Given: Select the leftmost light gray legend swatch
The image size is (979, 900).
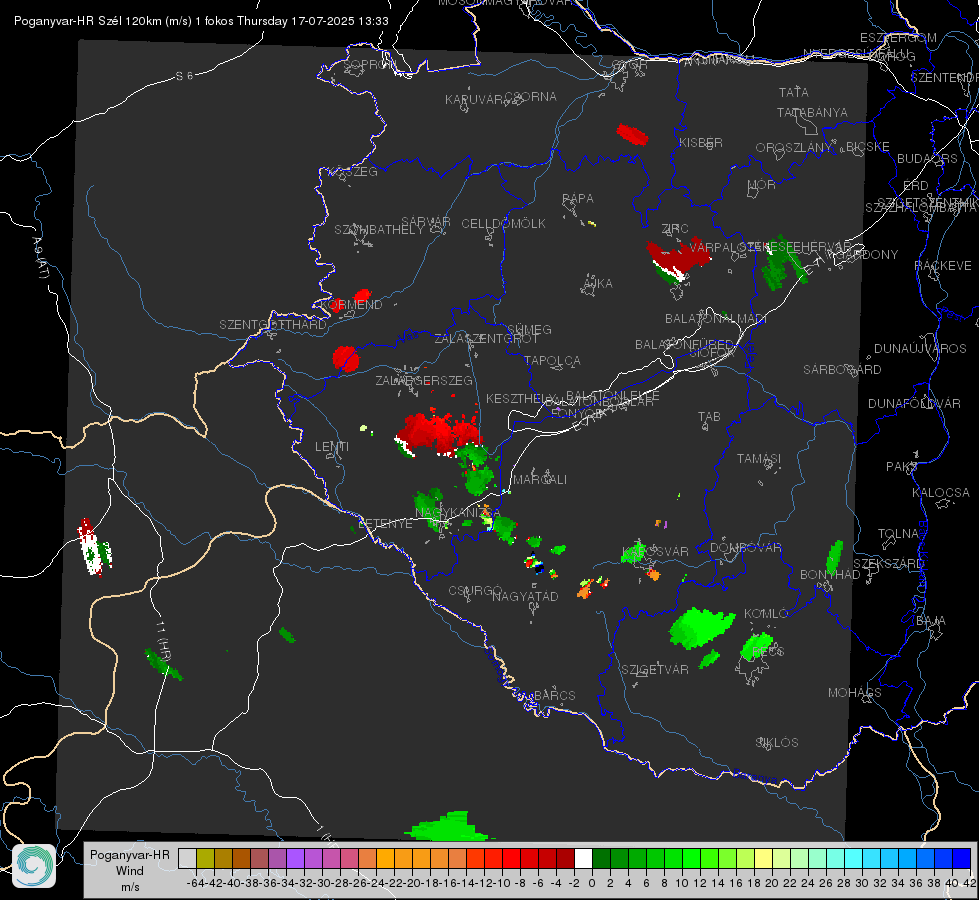Looking at the screenshot, I should coord(187,859).
